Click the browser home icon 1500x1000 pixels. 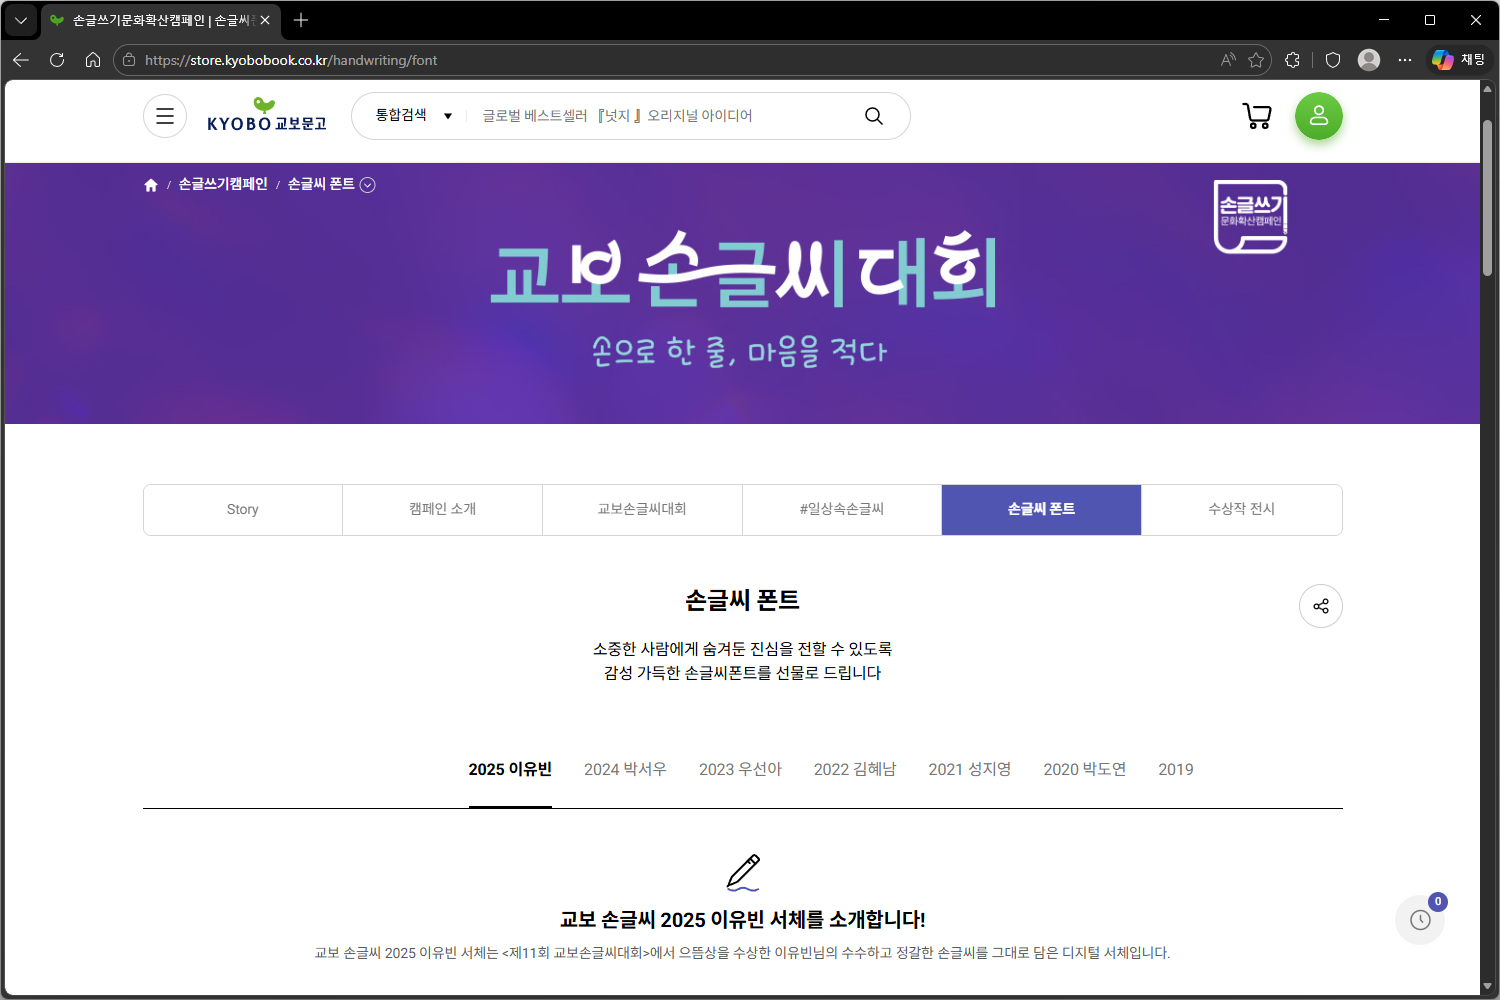pos(93,60)
